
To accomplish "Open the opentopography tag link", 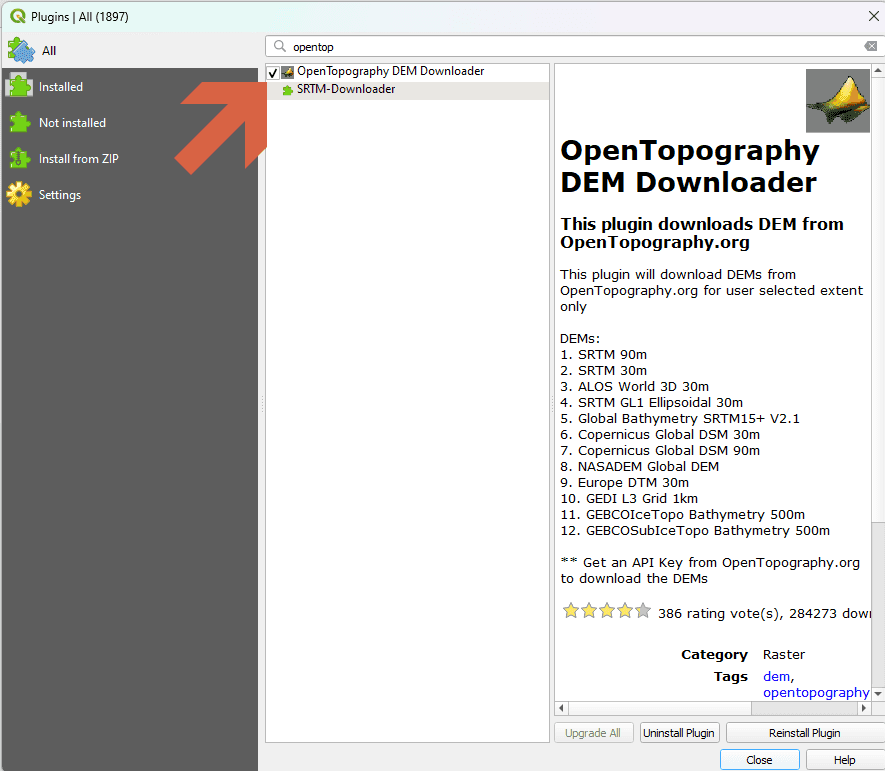I will click(x=816, y=693).
